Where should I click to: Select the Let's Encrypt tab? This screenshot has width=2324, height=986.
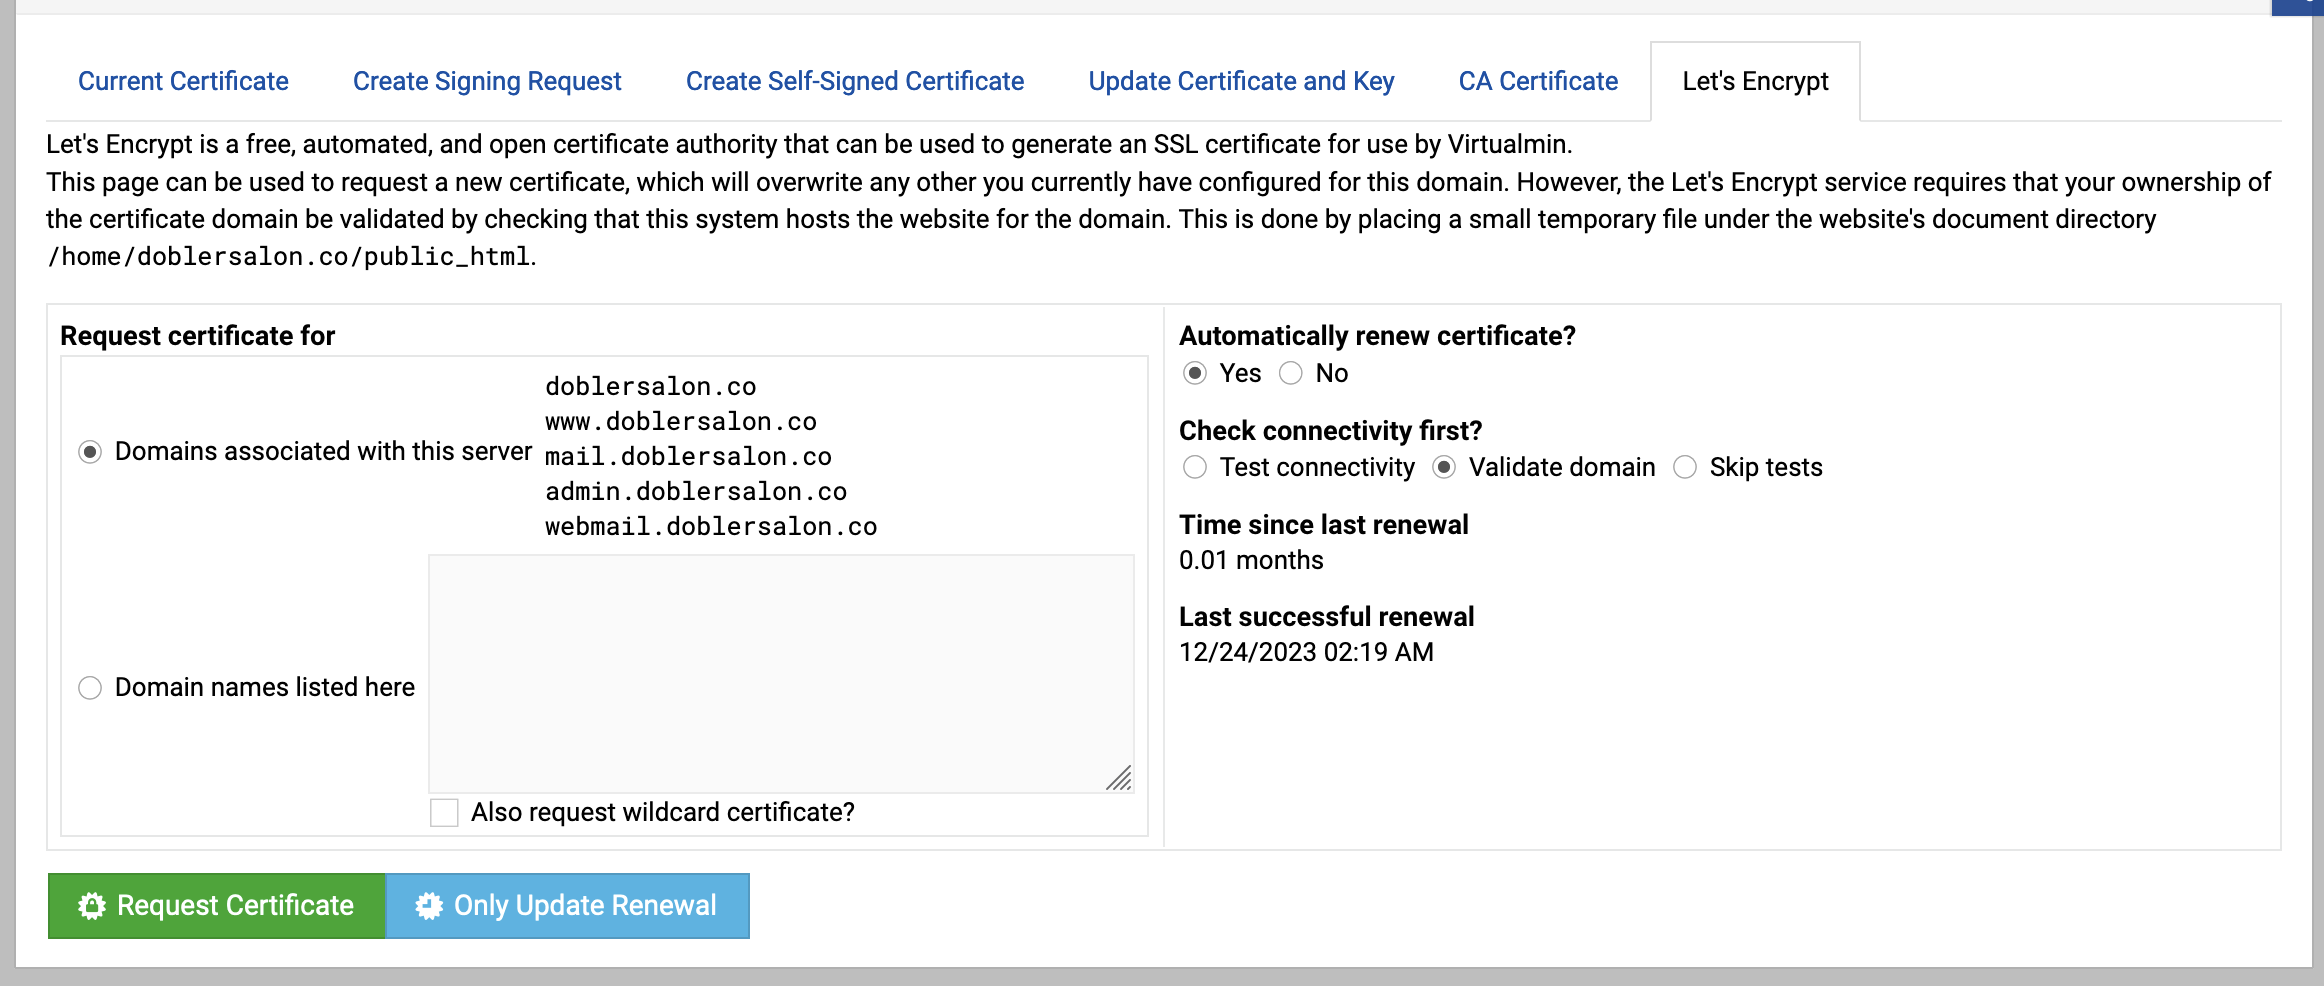(x=1755, y=81)
